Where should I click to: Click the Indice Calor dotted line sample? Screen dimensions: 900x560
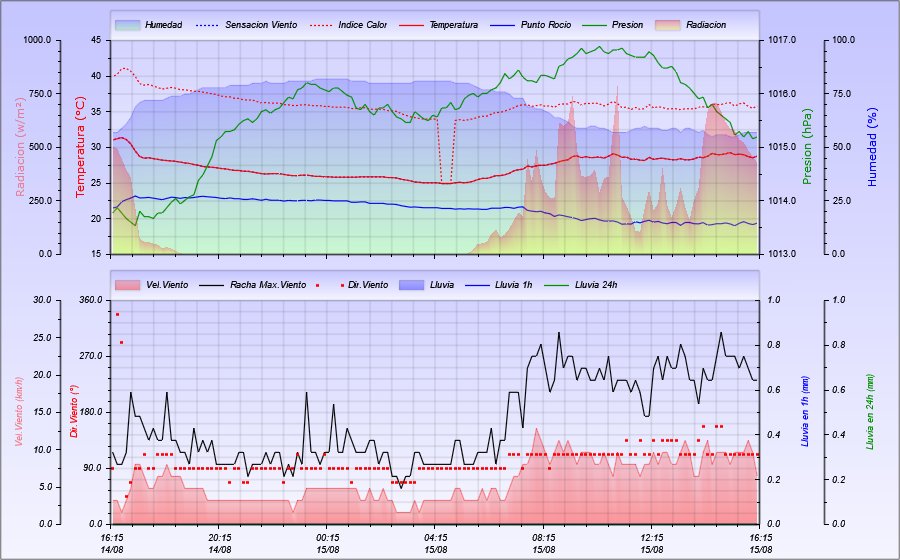[x=321, y=25]
